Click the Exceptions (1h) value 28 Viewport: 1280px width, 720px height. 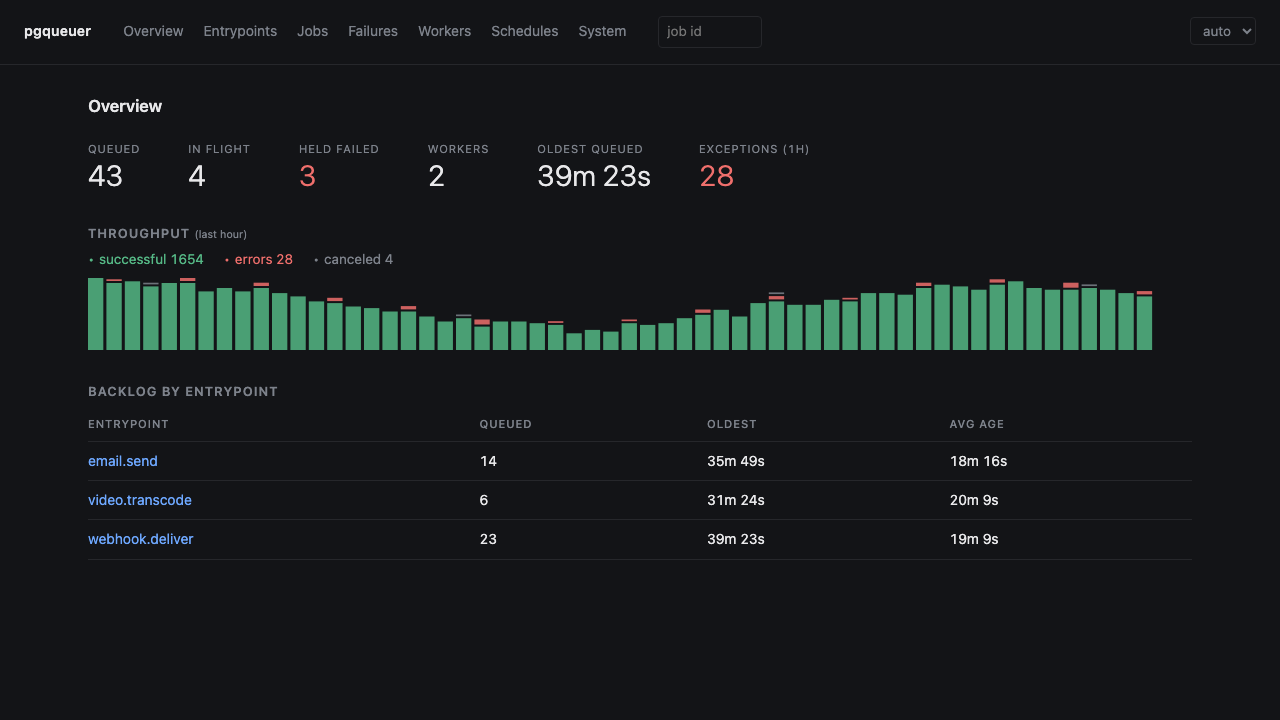716,176
